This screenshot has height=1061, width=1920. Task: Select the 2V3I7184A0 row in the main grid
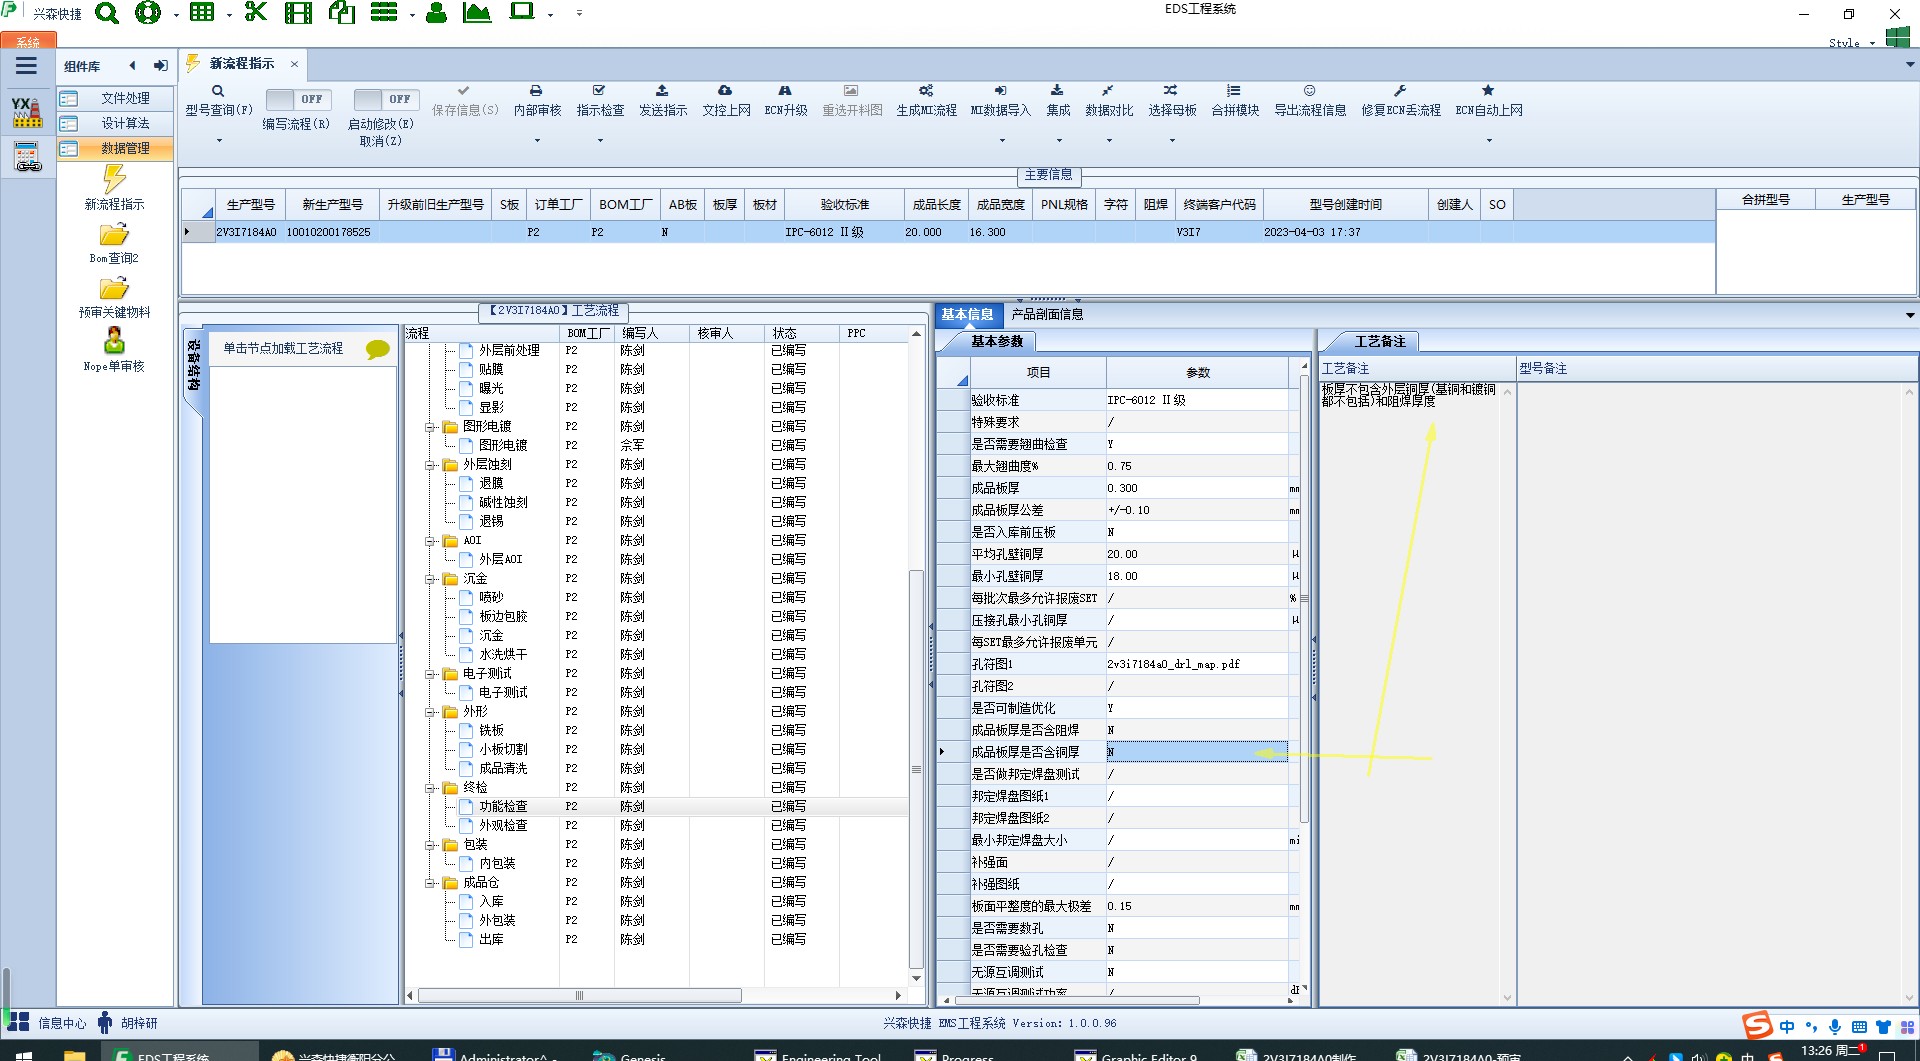click(x=948, y=232)
